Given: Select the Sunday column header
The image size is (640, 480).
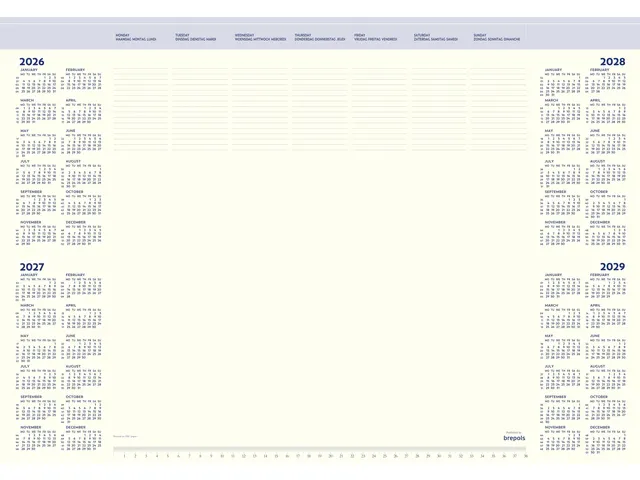Looking at the screenshot, I should coord(497,38).
